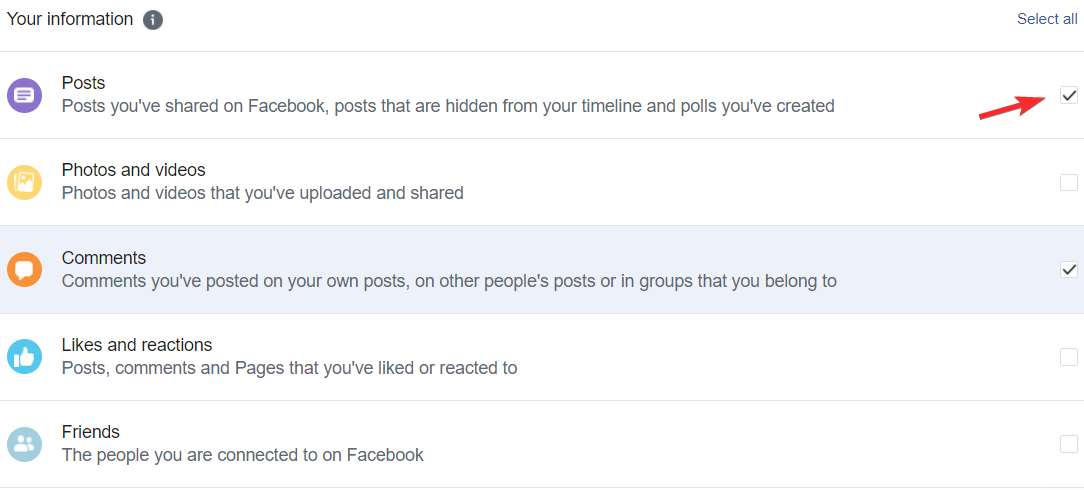Viewport: 1084px width, 490px height.
Task: Tick the Likes and reactions checkbox
Action: coord(1069,357)
